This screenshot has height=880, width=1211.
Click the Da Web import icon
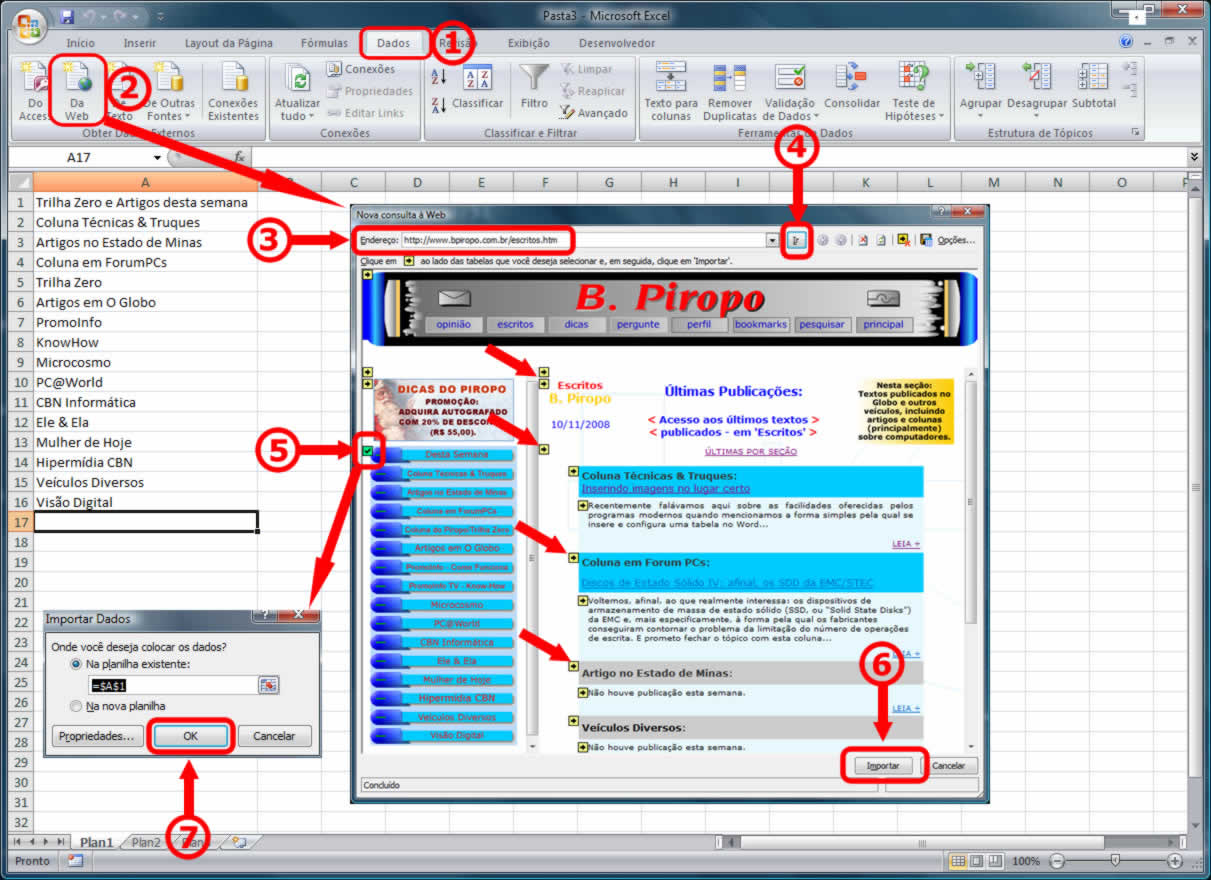tap(77, 79)
